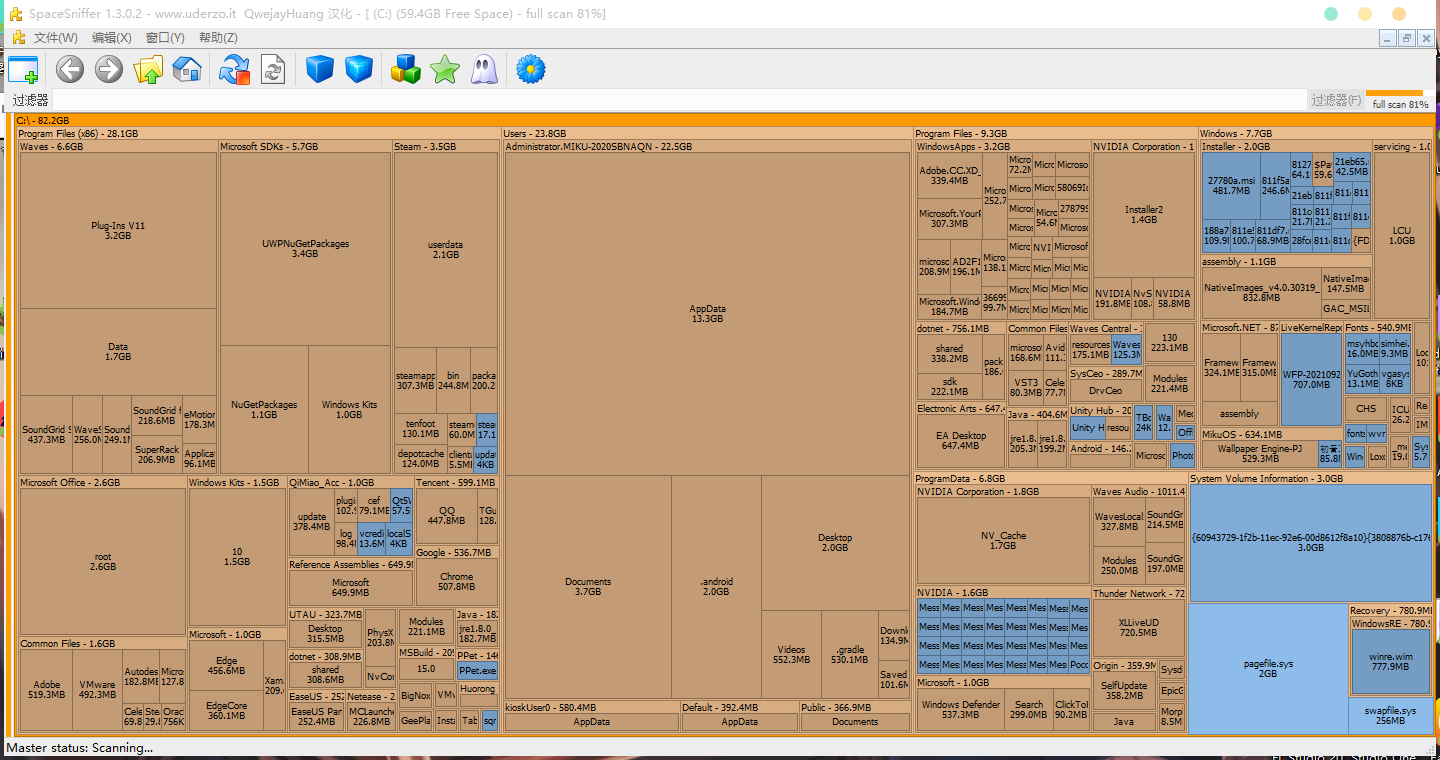Select the Chrome 507.8MB block
Viewport: 1440px width, 760px height.
click(x=456, y=582)
